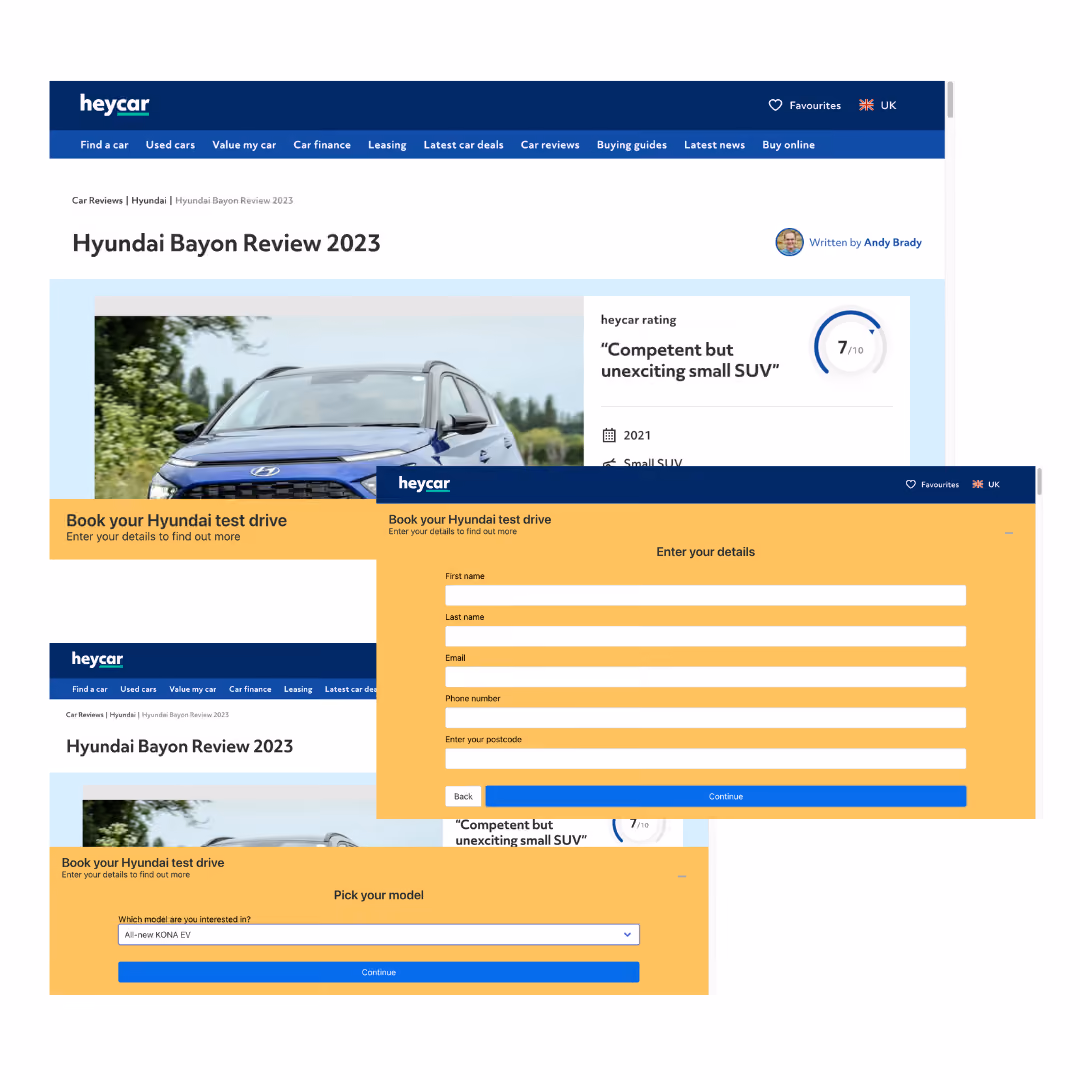Viewport: 1080px width, 1080px height.
Task: Click UK flag icon in details form window
Action: click(x=977, y=485)
